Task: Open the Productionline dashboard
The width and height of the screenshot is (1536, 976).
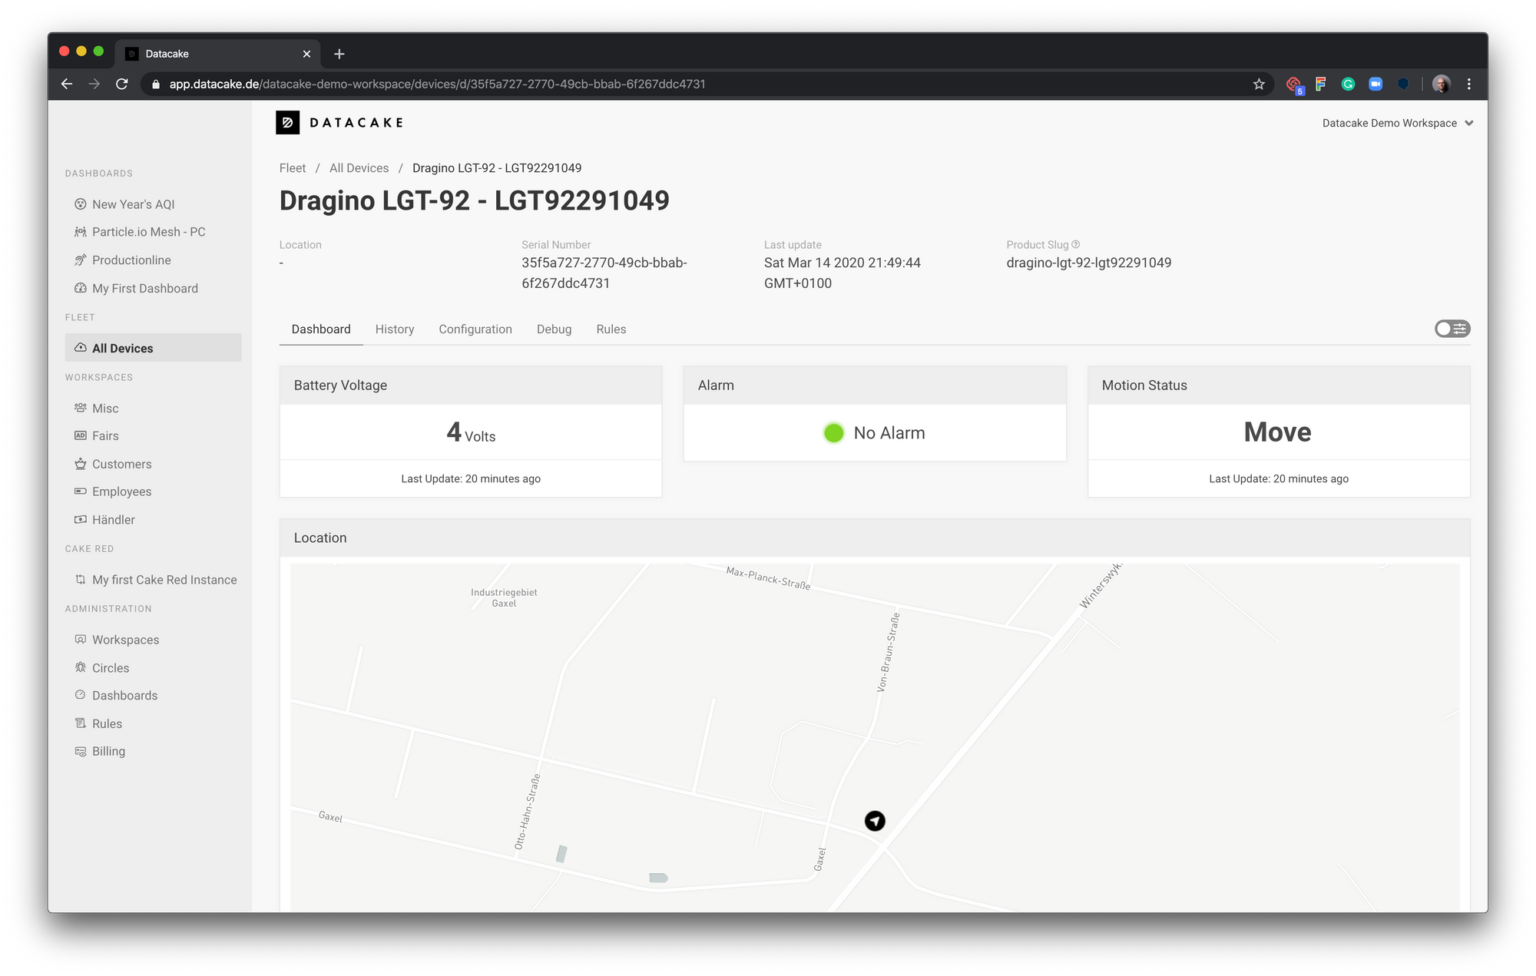Action: 130,260
